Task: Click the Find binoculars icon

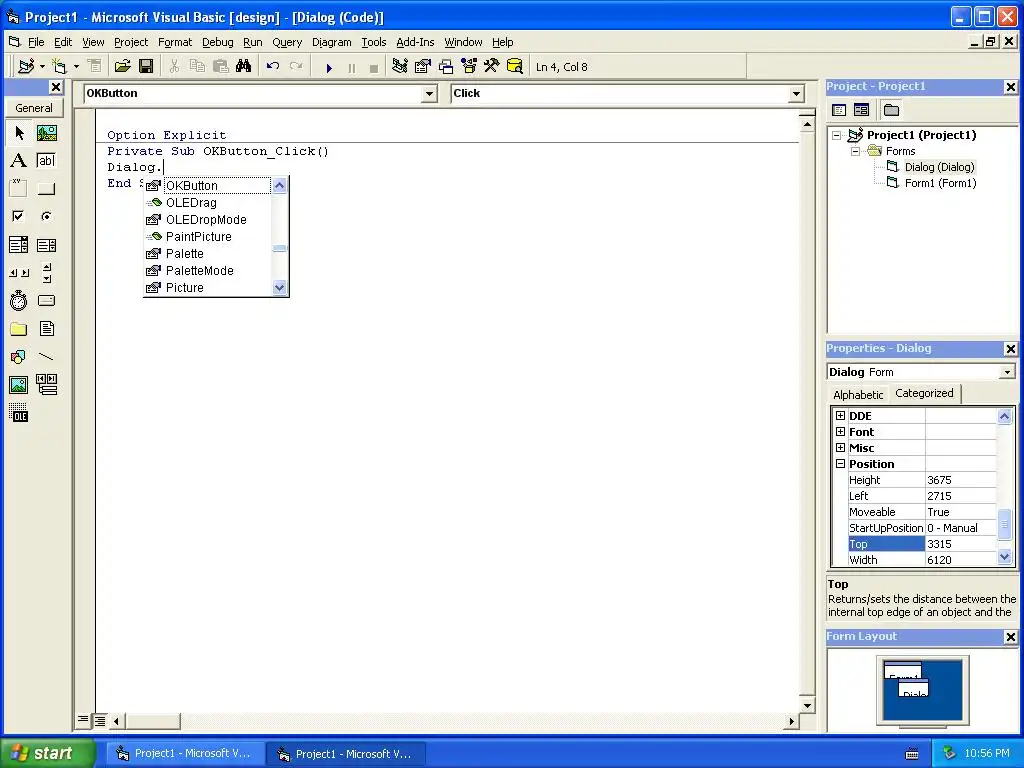Action: point(244,66)
